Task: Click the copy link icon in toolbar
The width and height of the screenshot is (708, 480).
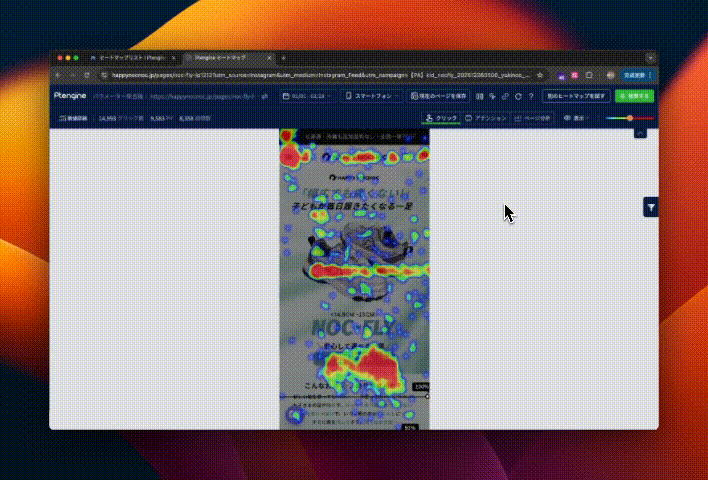Action: pyautogui.click(x=505, y=96)
